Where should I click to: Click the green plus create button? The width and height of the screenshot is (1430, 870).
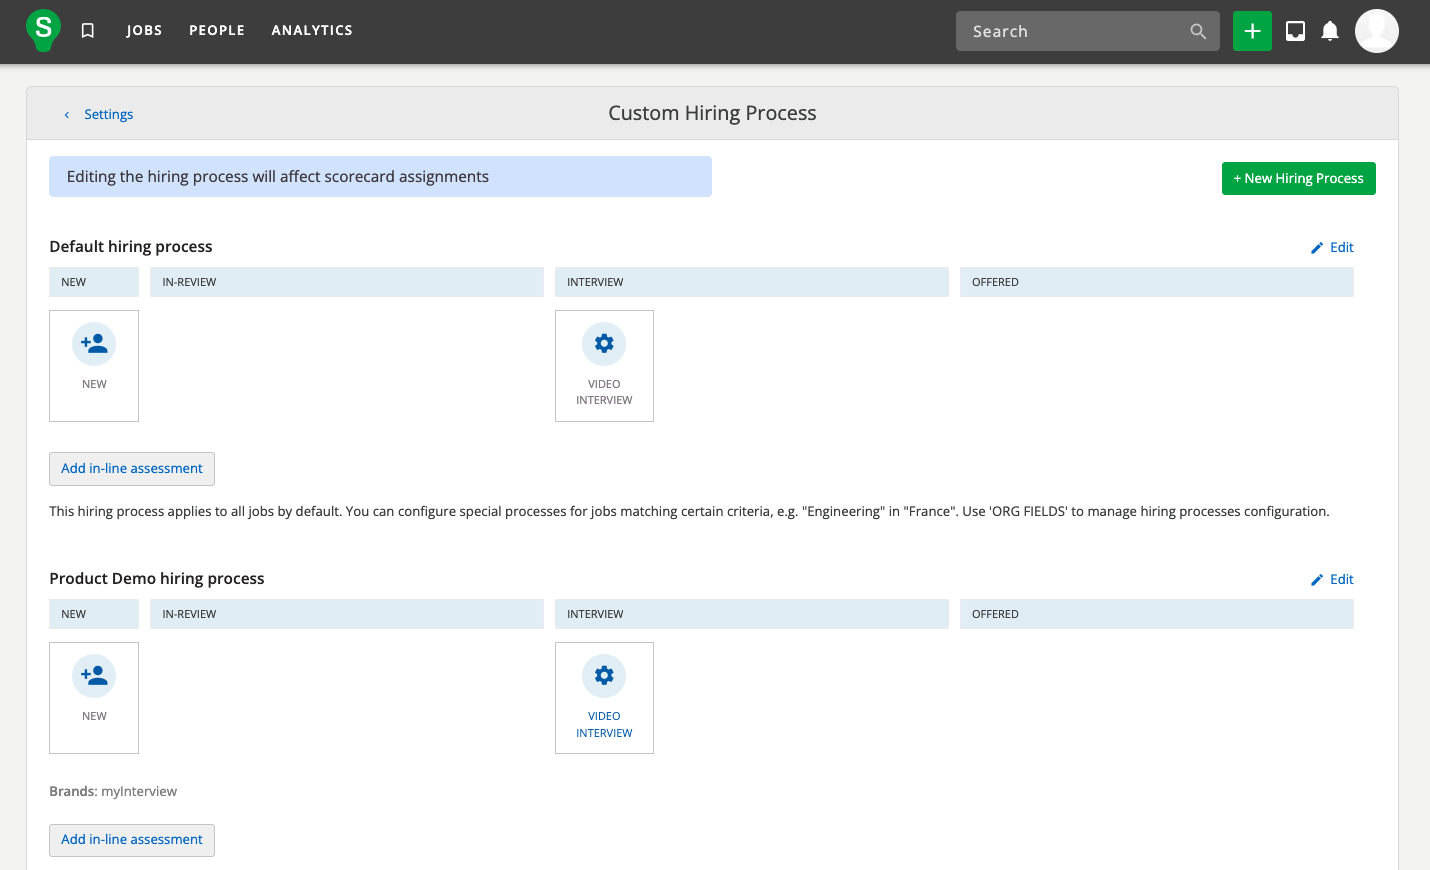(1251, 31)
